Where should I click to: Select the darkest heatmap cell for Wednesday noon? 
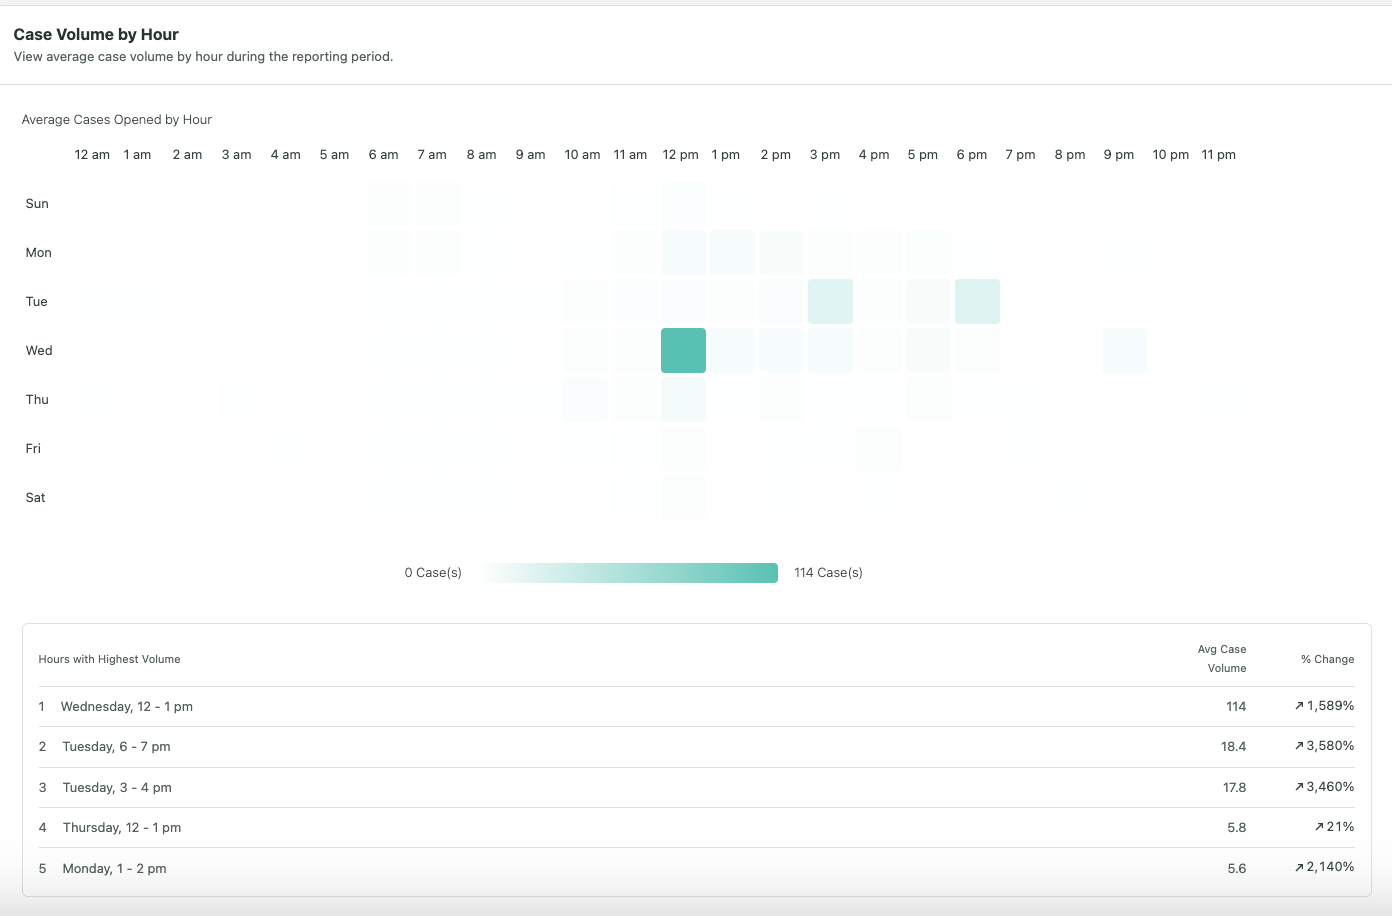pyautogui.click(x=683, y=350)
